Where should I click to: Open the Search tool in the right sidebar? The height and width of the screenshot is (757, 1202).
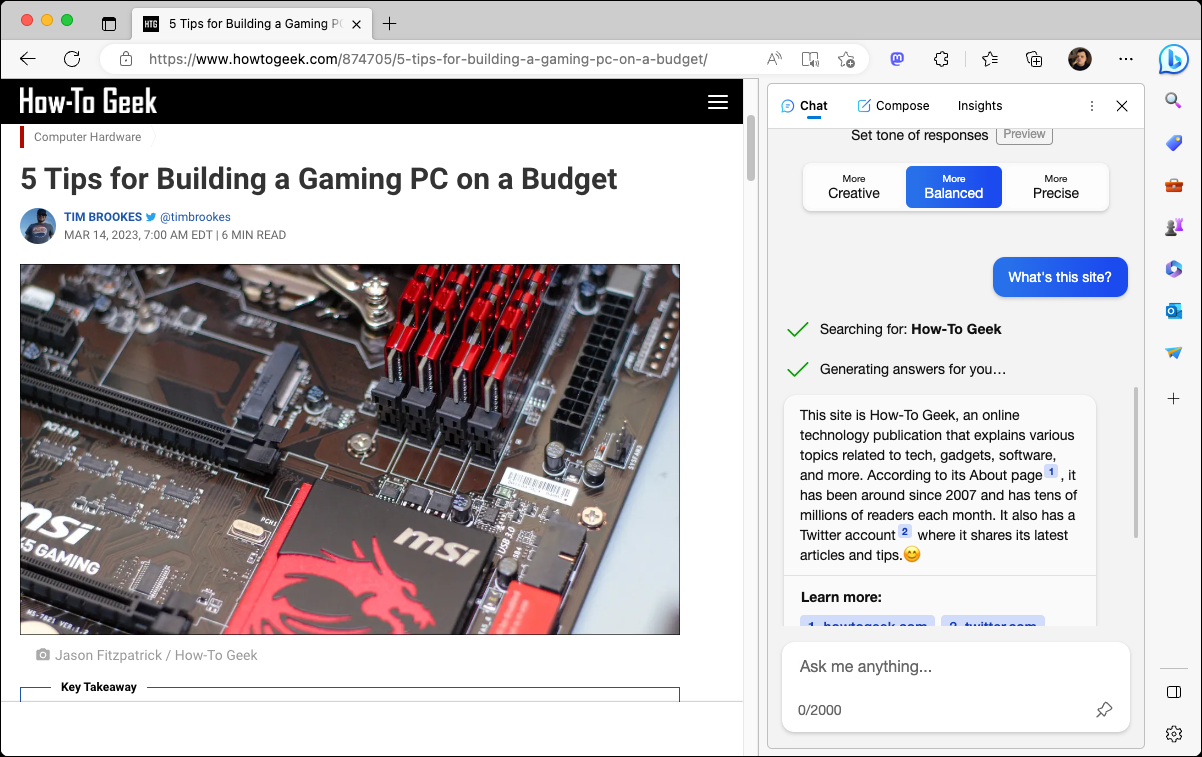coord(1173,100)
